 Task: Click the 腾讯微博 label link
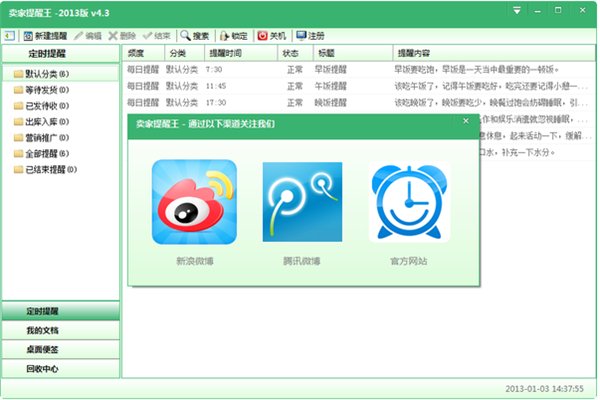[x=302, y=261]
